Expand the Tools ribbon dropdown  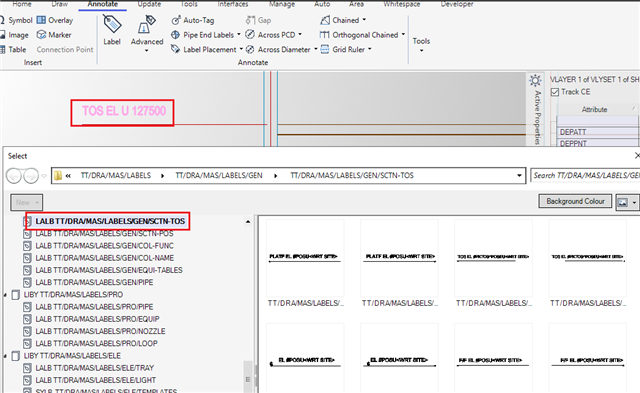pyautogui.click(x=421, y=51)
